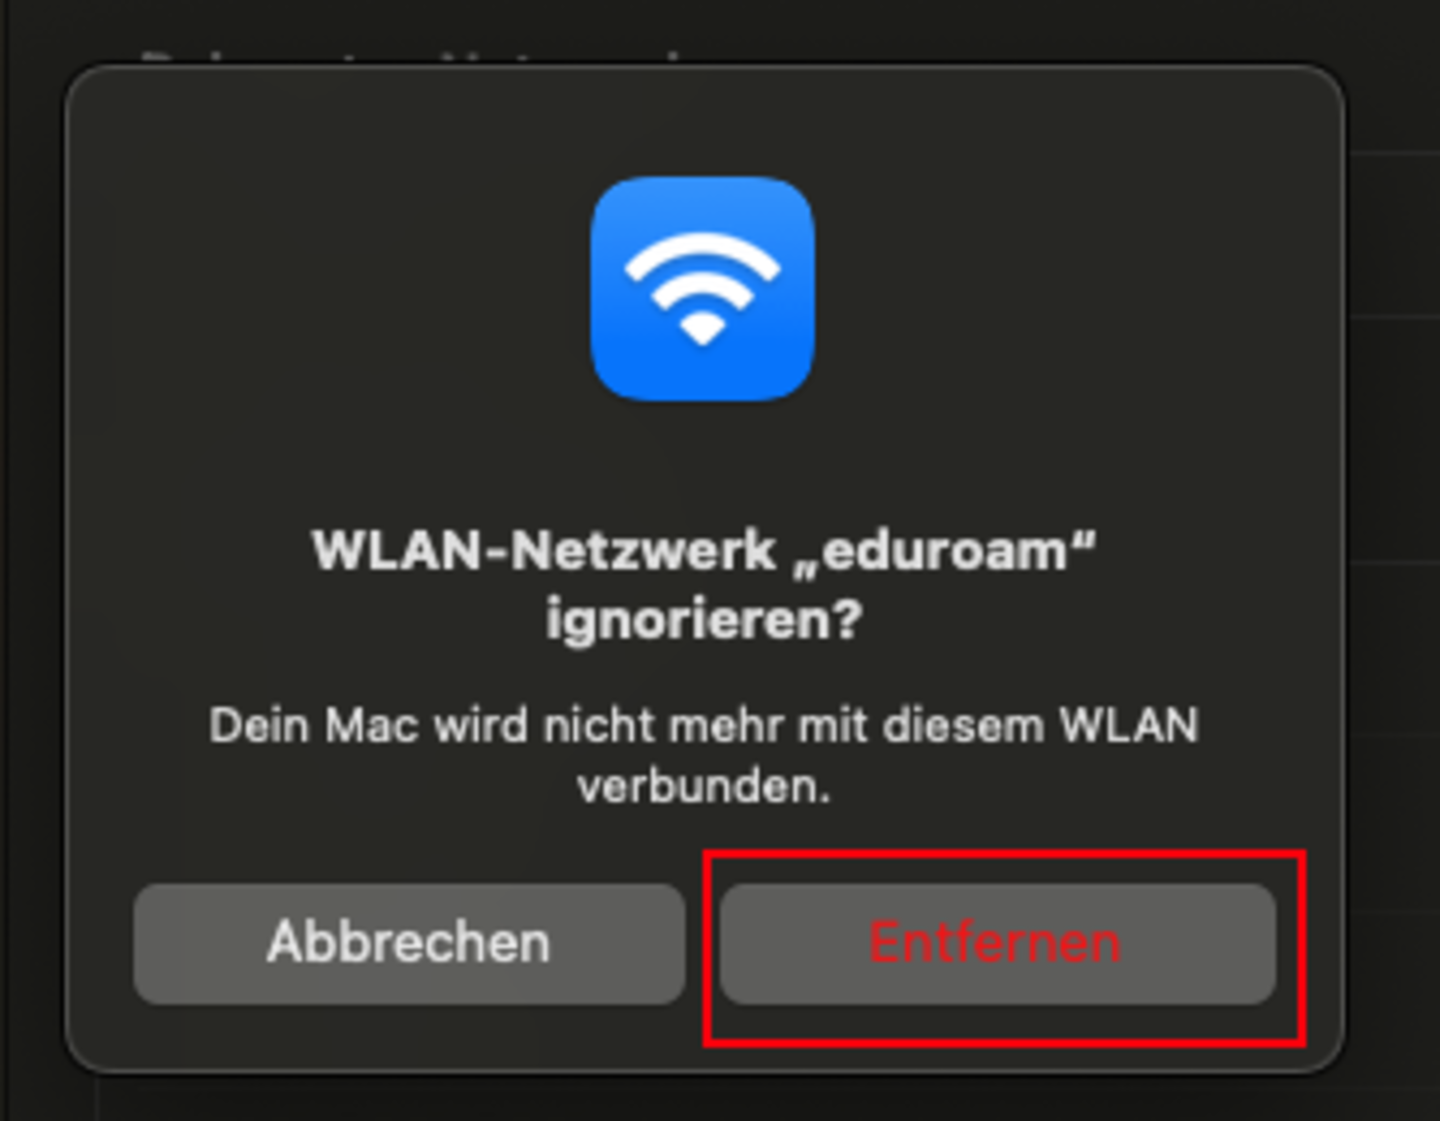The width and height of the screenshot is (1440, 1121).
Task: Click the word 'ignorieren?' in the heading
Action: pos(704,620)
